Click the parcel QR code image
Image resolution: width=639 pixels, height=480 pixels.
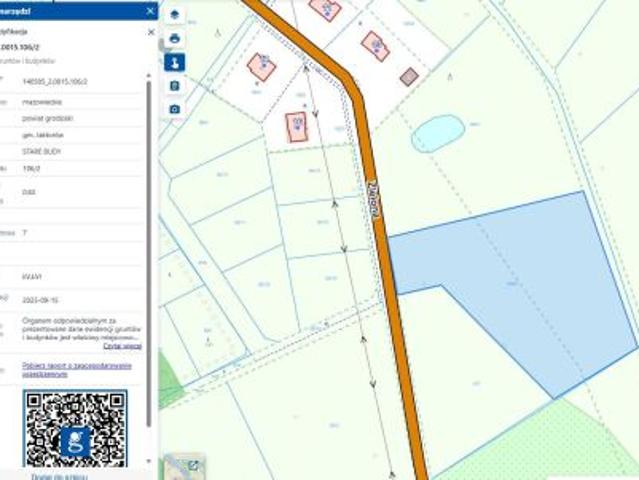pyautogui.click(x=75, y=428)
